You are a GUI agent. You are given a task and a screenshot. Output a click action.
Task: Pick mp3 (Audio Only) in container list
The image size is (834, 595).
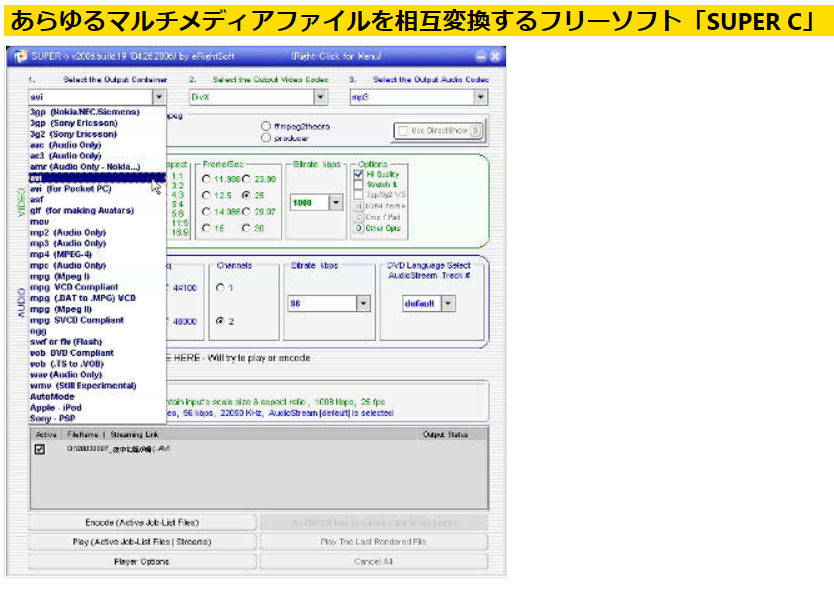tap(68, 244)
